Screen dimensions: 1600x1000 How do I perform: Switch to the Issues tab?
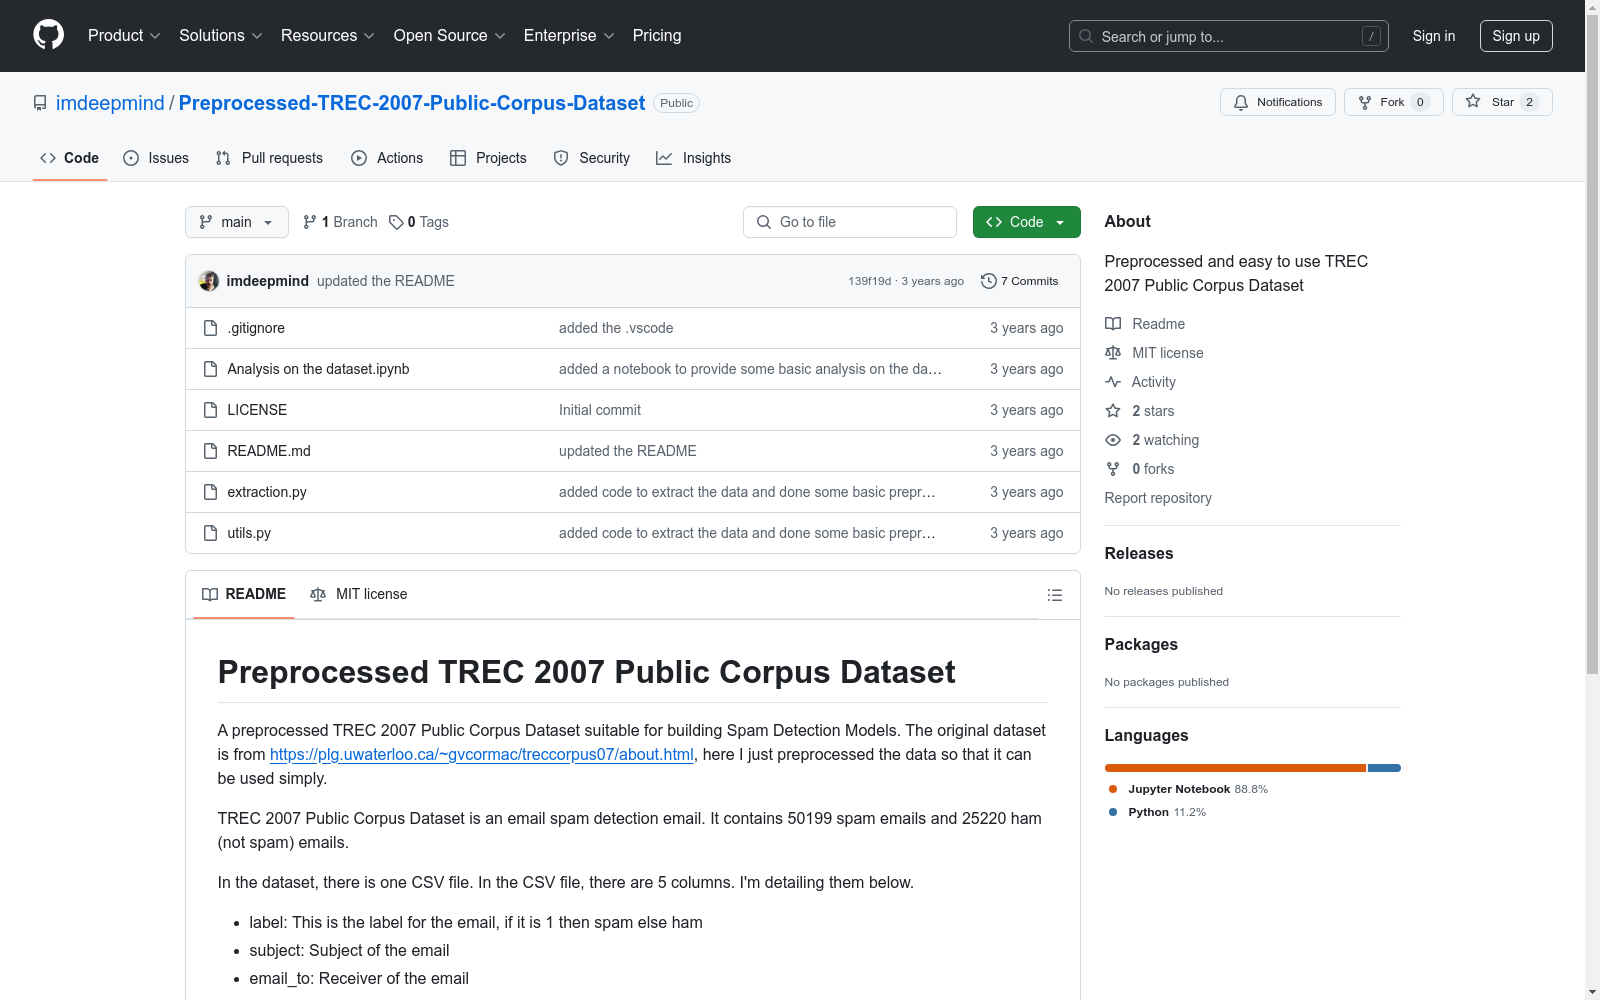pyautogui.click(x=156, y=158)
